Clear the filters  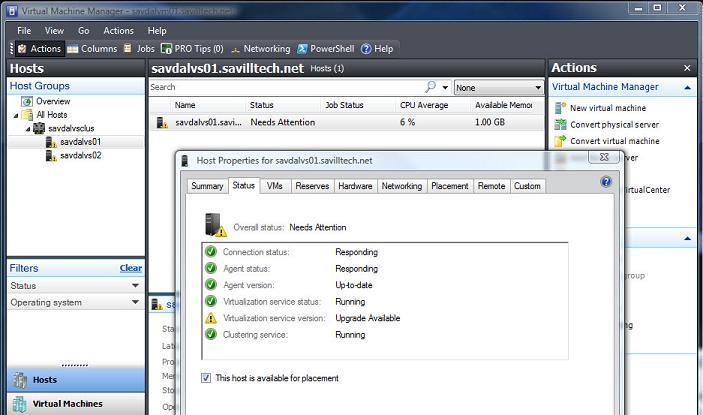click(130, 268)
